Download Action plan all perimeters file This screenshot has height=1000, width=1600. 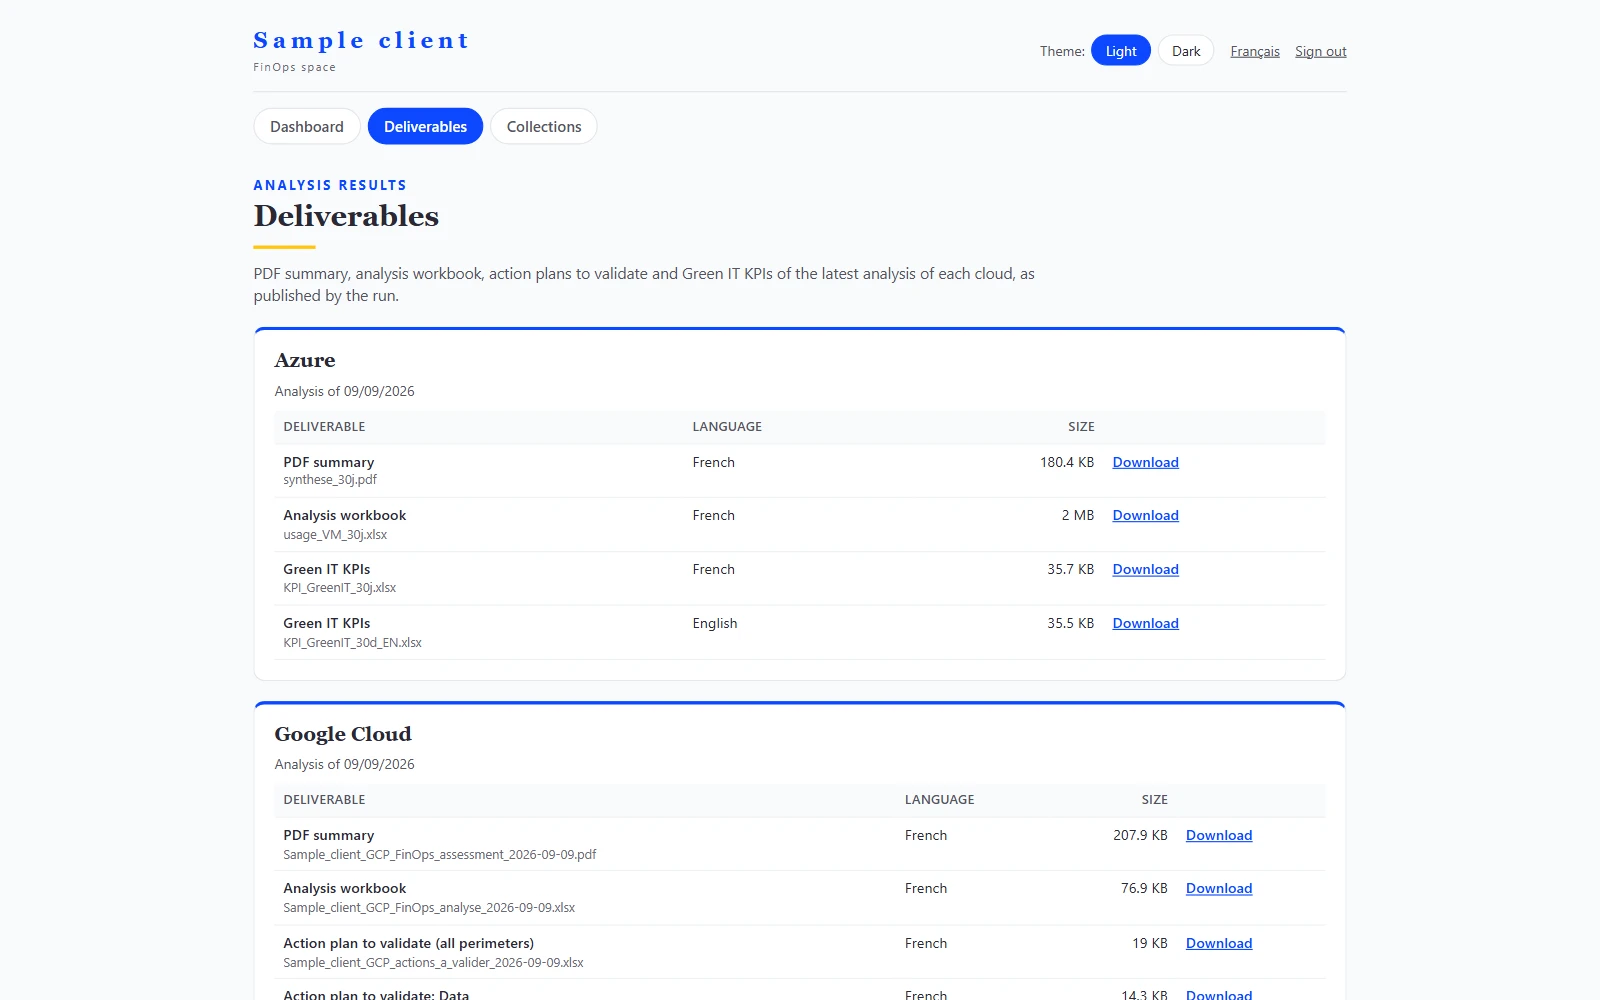1218,943
